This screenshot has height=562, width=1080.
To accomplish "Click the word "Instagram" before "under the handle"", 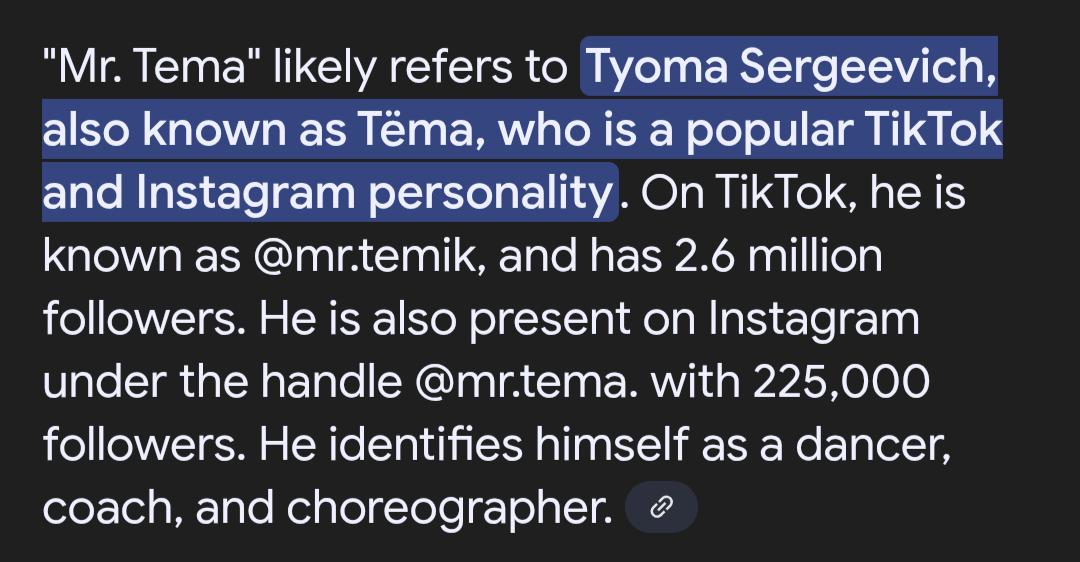I will tap(814, 320).
